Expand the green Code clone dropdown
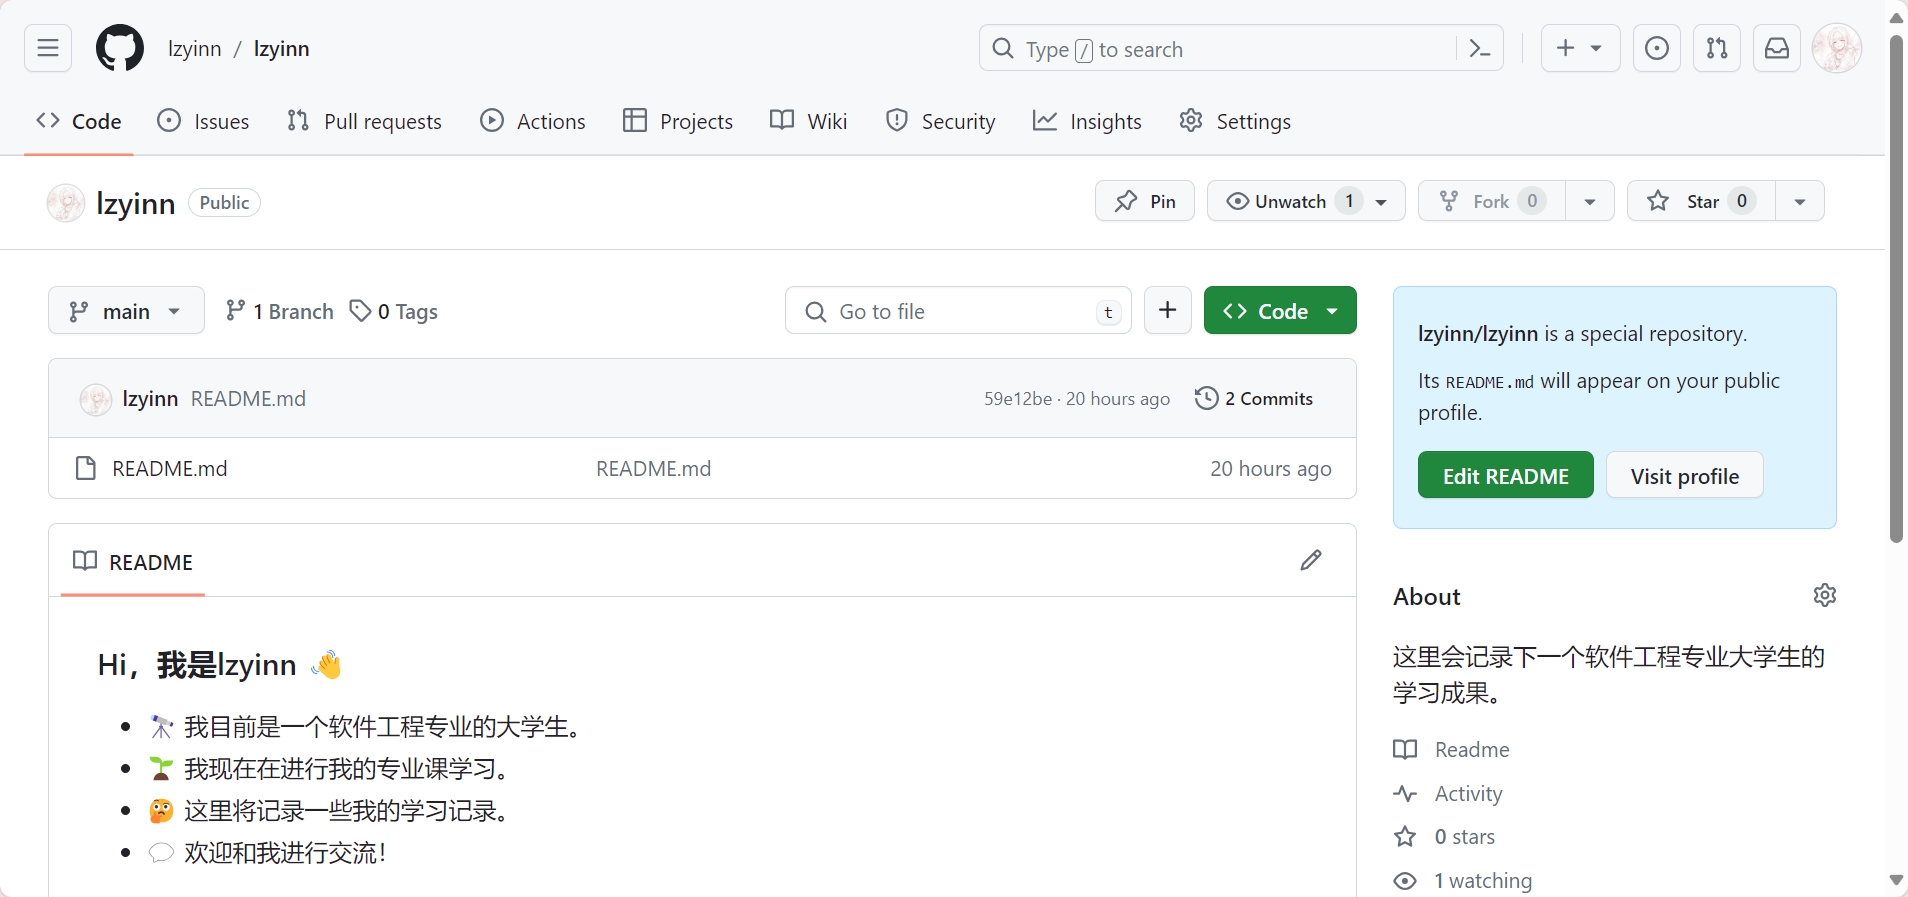The height and width of the screenshot is (897, 1908). click(1280, 310)
